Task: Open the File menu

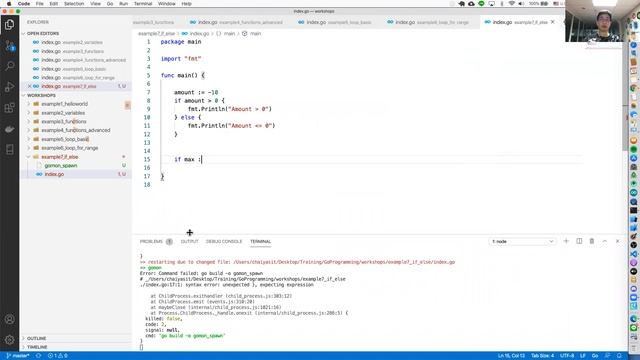Action: tap(40, 4)
